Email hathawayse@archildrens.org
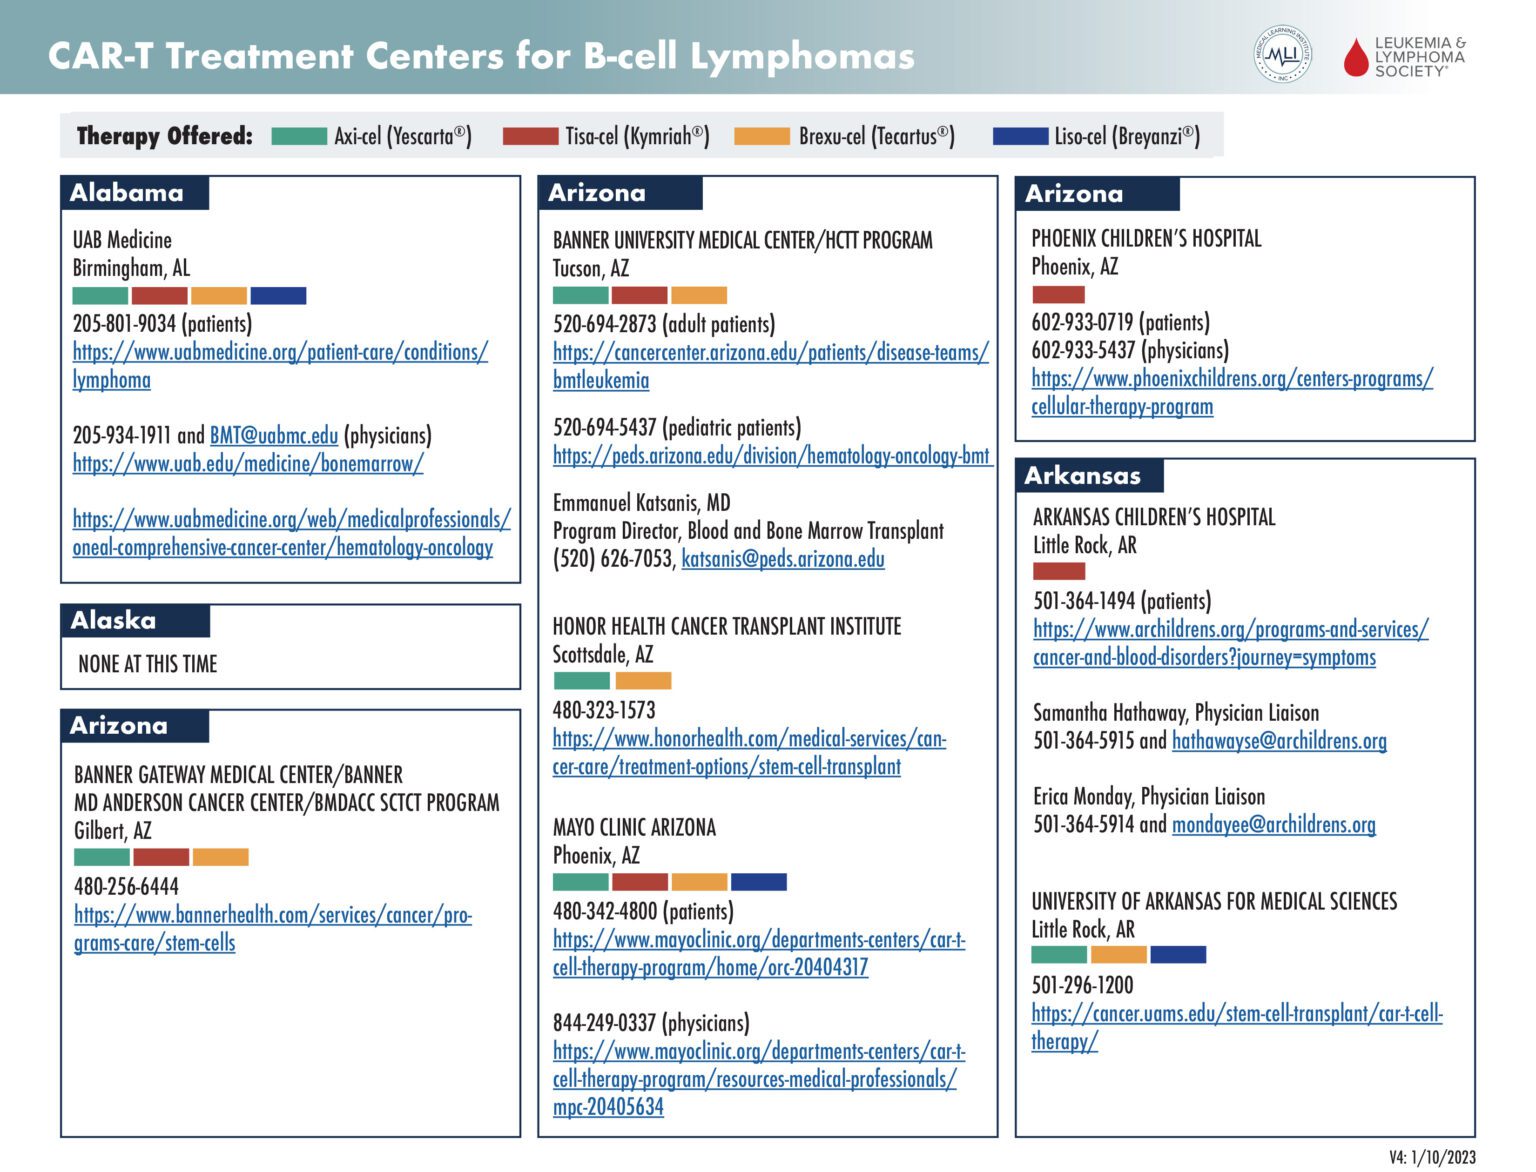This screenshot has height=1172, width=1536. pyautogui.click(x=1279, y=740)
